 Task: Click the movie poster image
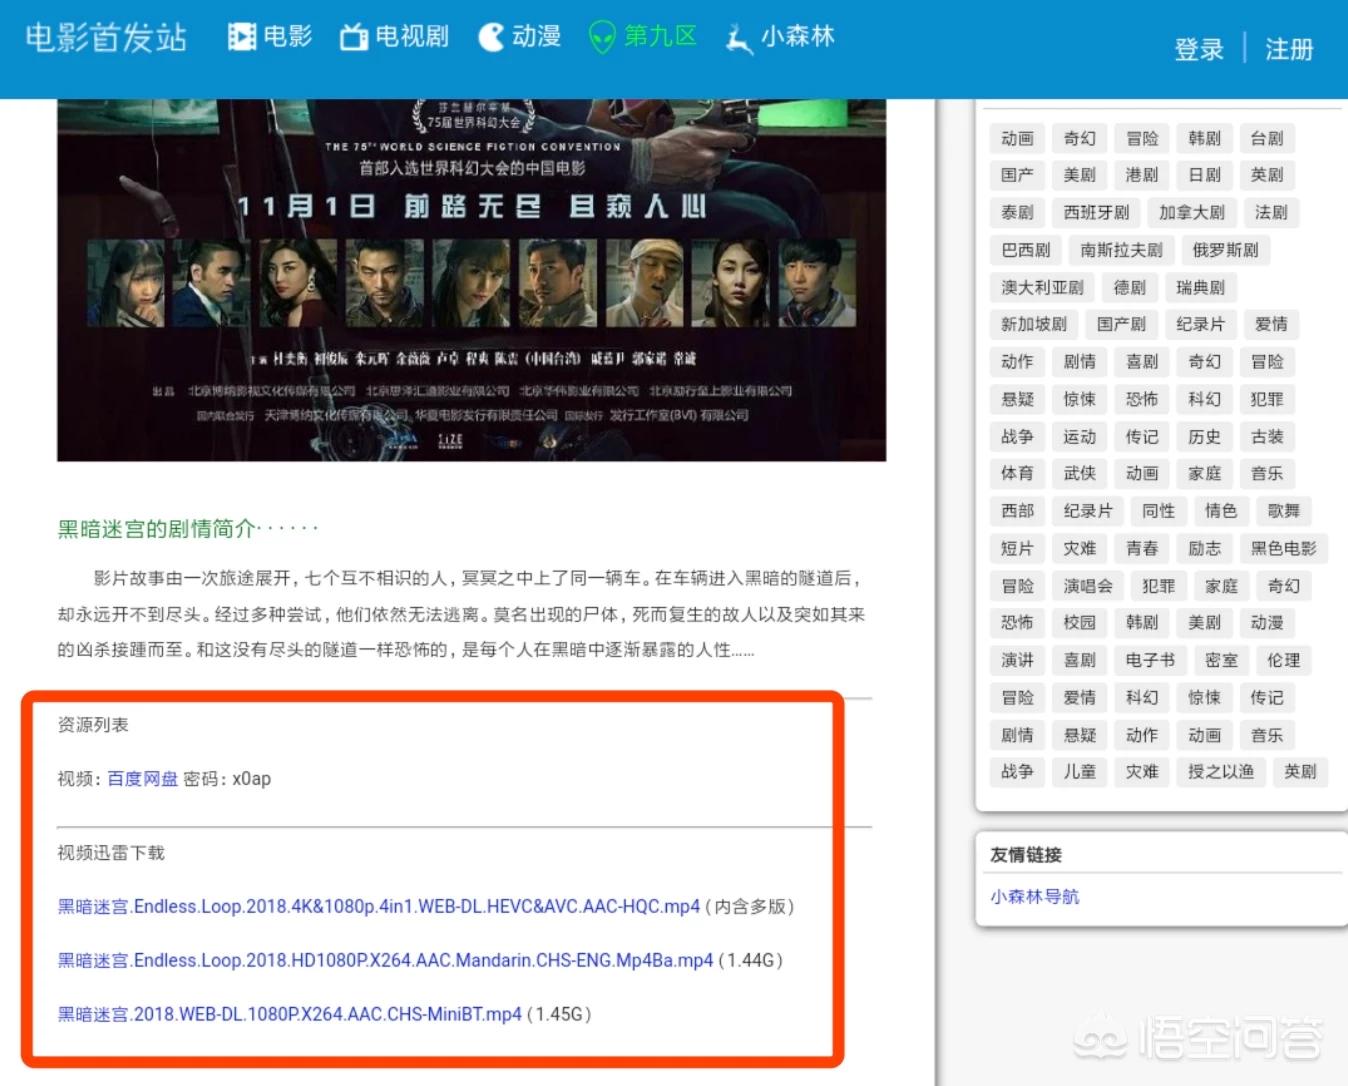pyautogui.click(x=471, y=280)
